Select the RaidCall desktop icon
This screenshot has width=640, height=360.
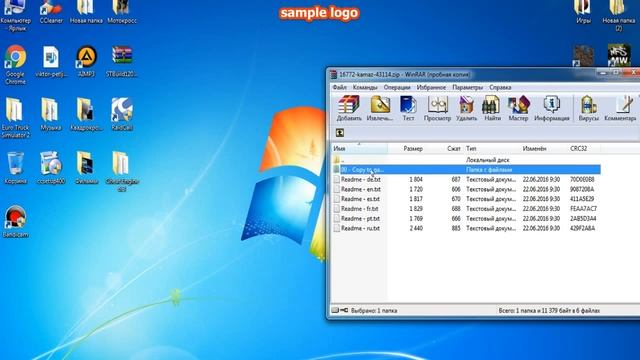coord(122,114)
